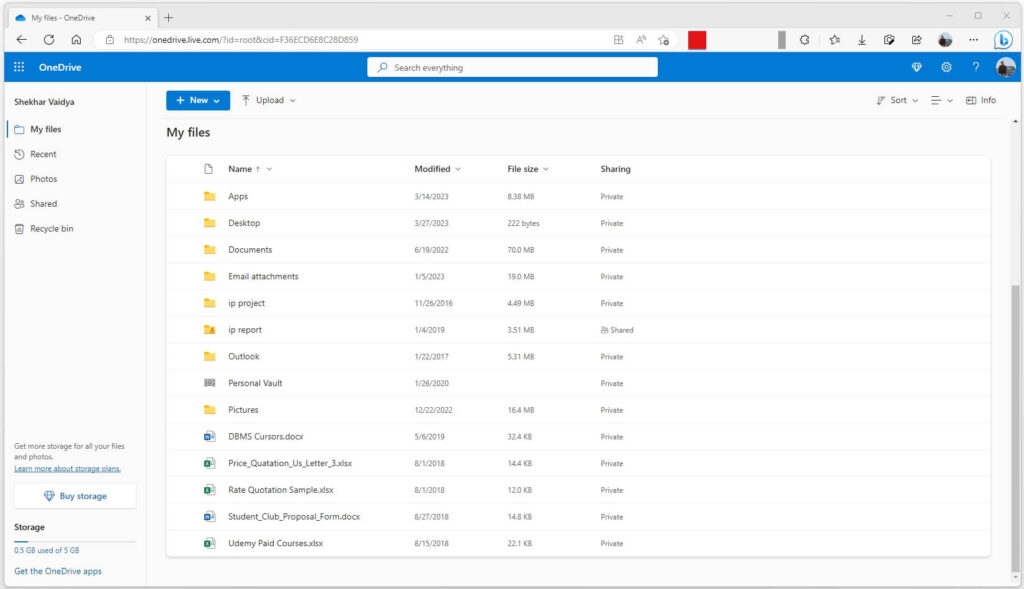Open the Bing sidebar icon
1024x589 pixels.
[1003, 40]
